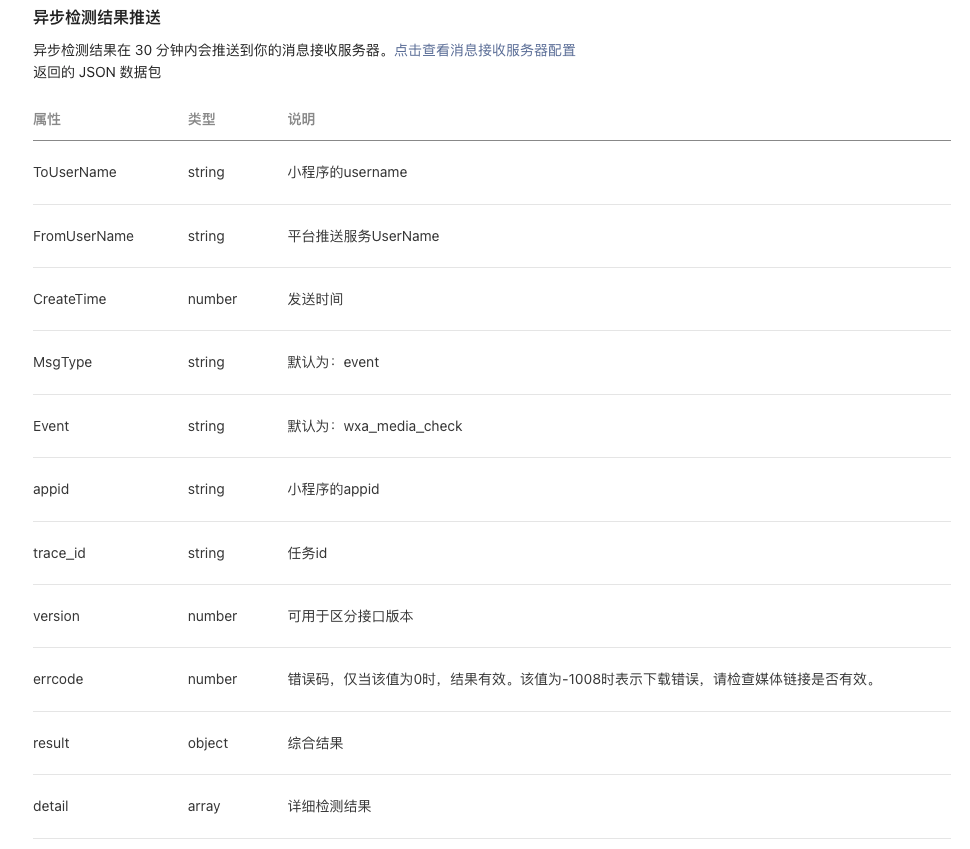This screenshot has width=970, height=849.
Task: Select the heading 异步检测结果推送
Action: 97,17
